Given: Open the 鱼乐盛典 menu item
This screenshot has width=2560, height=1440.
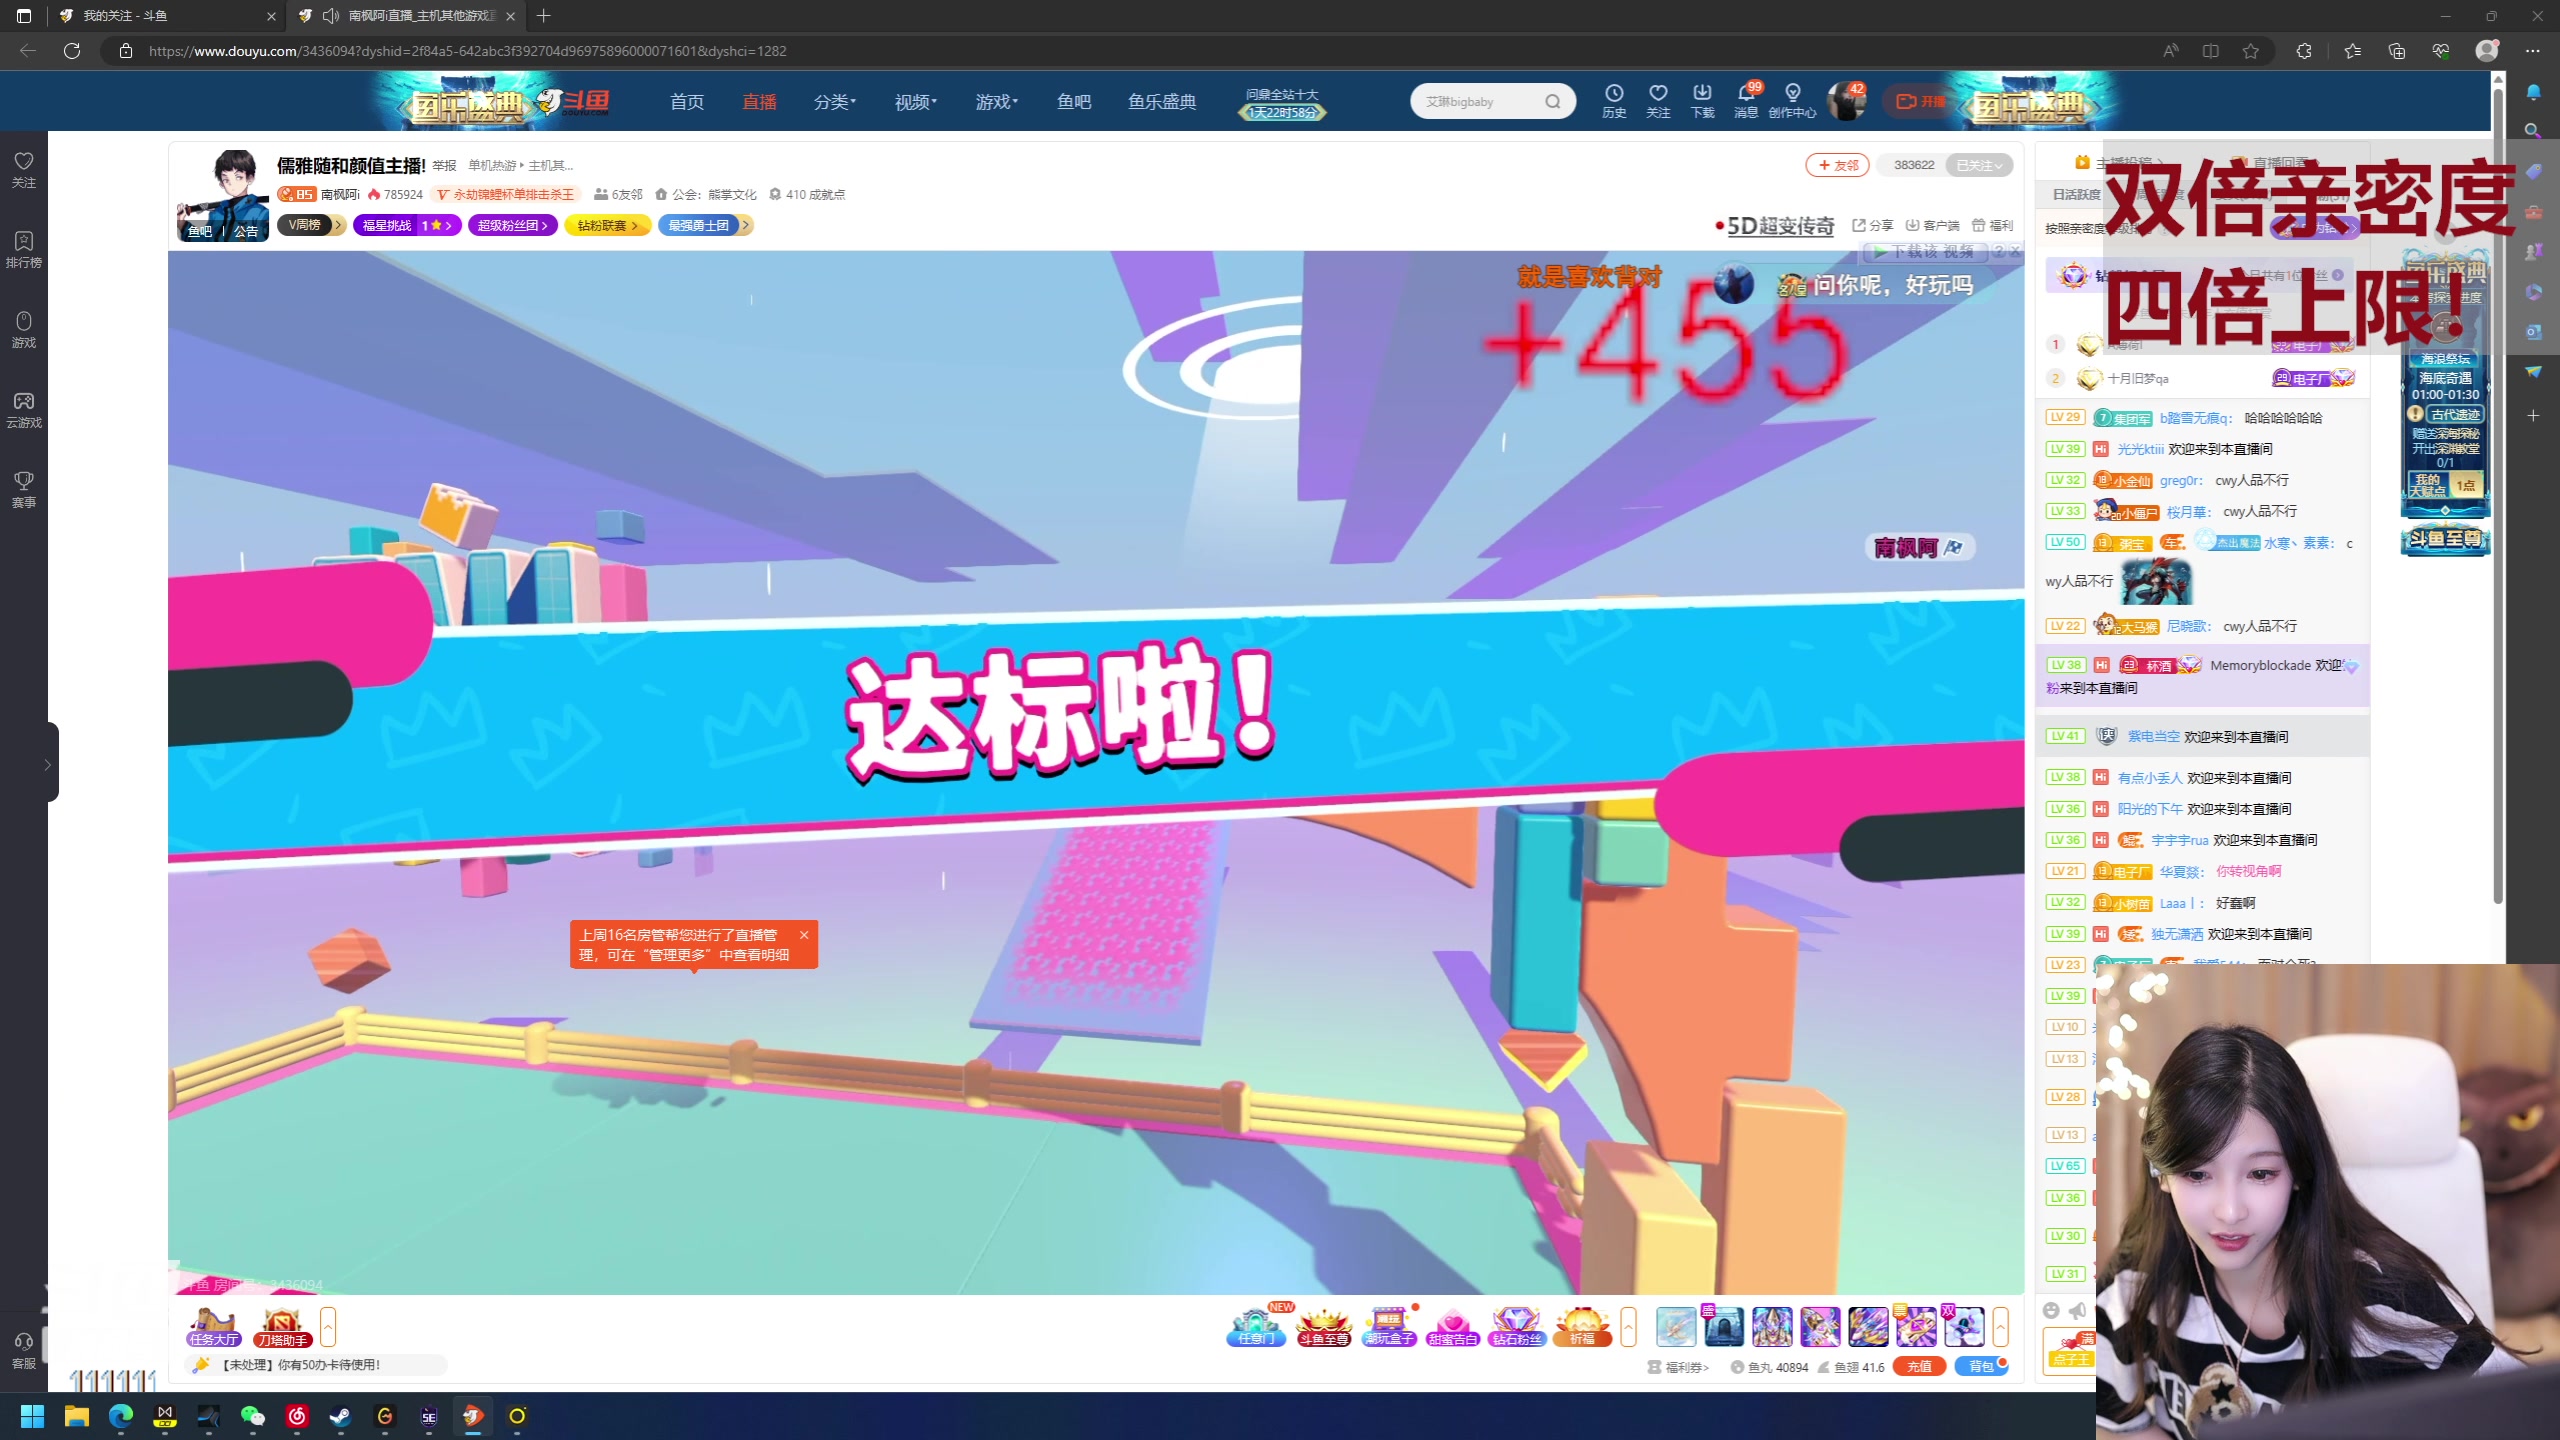Looking at the screenshot, I should pyautogui.click(x=1161, y=101).
